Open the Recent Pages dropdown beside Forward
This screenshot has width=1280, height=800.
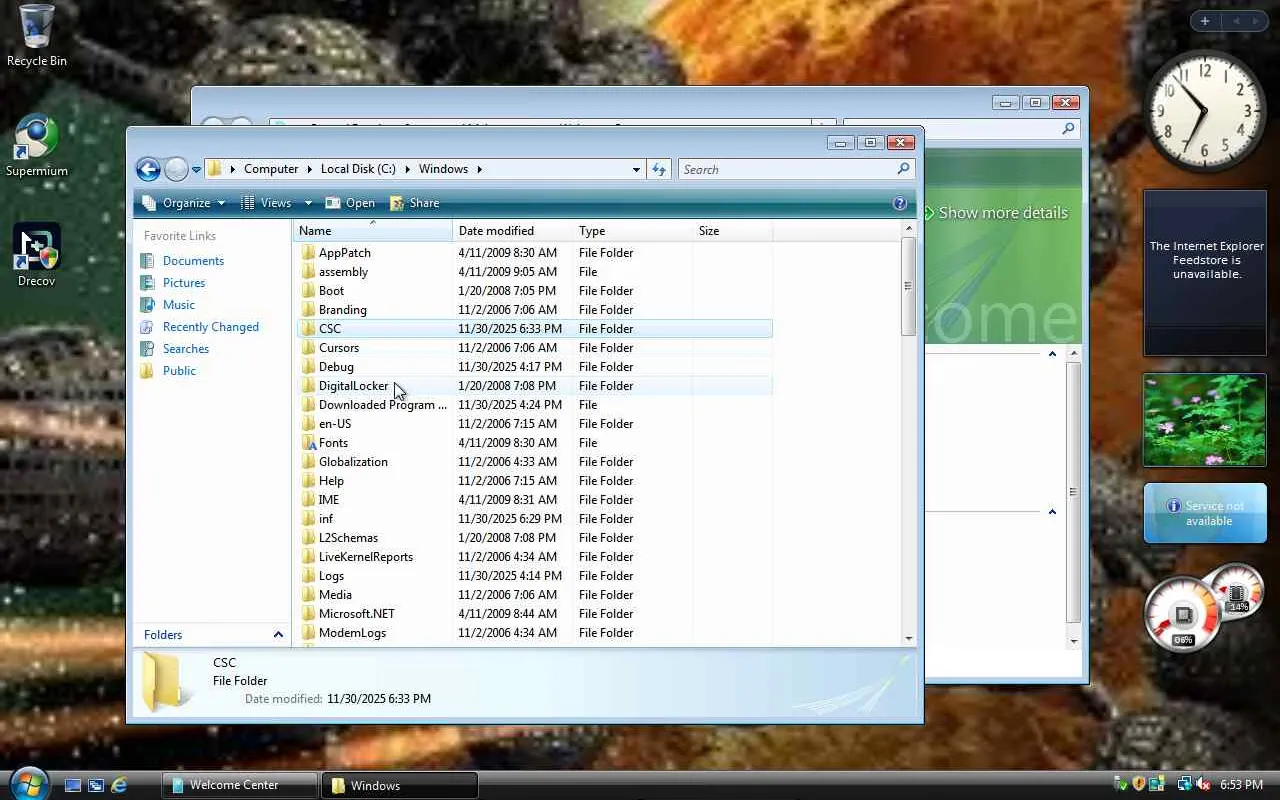coord(197,169)
